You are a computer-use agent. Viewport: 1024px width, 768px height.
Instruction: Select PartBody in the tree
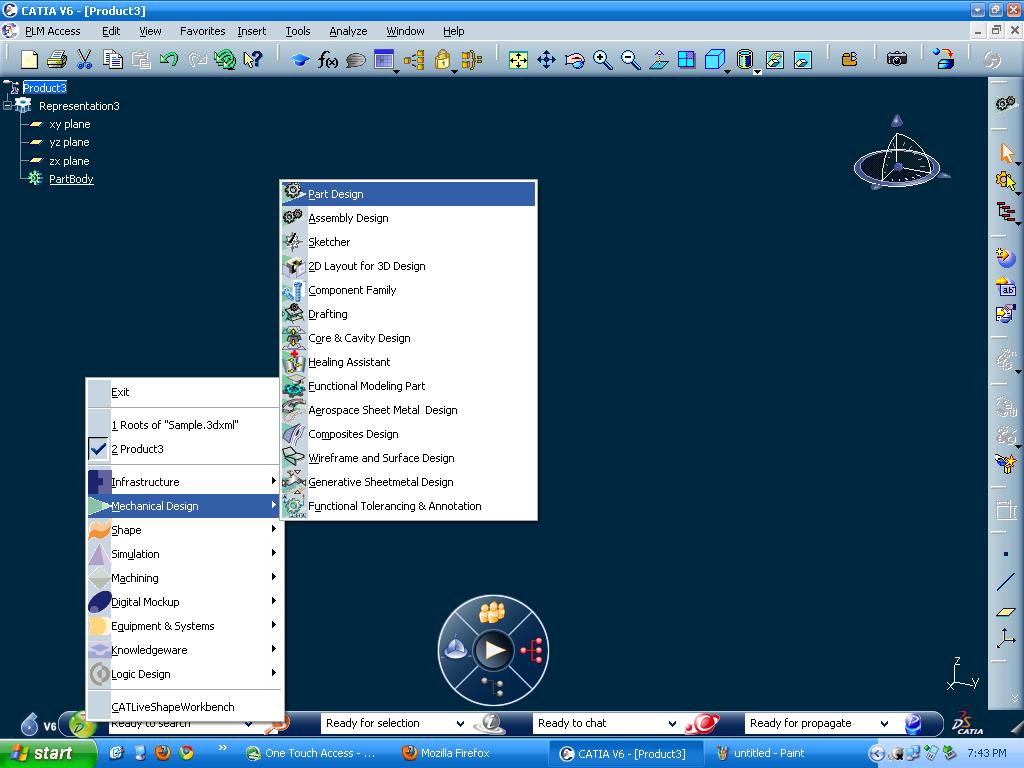point(71,179)
